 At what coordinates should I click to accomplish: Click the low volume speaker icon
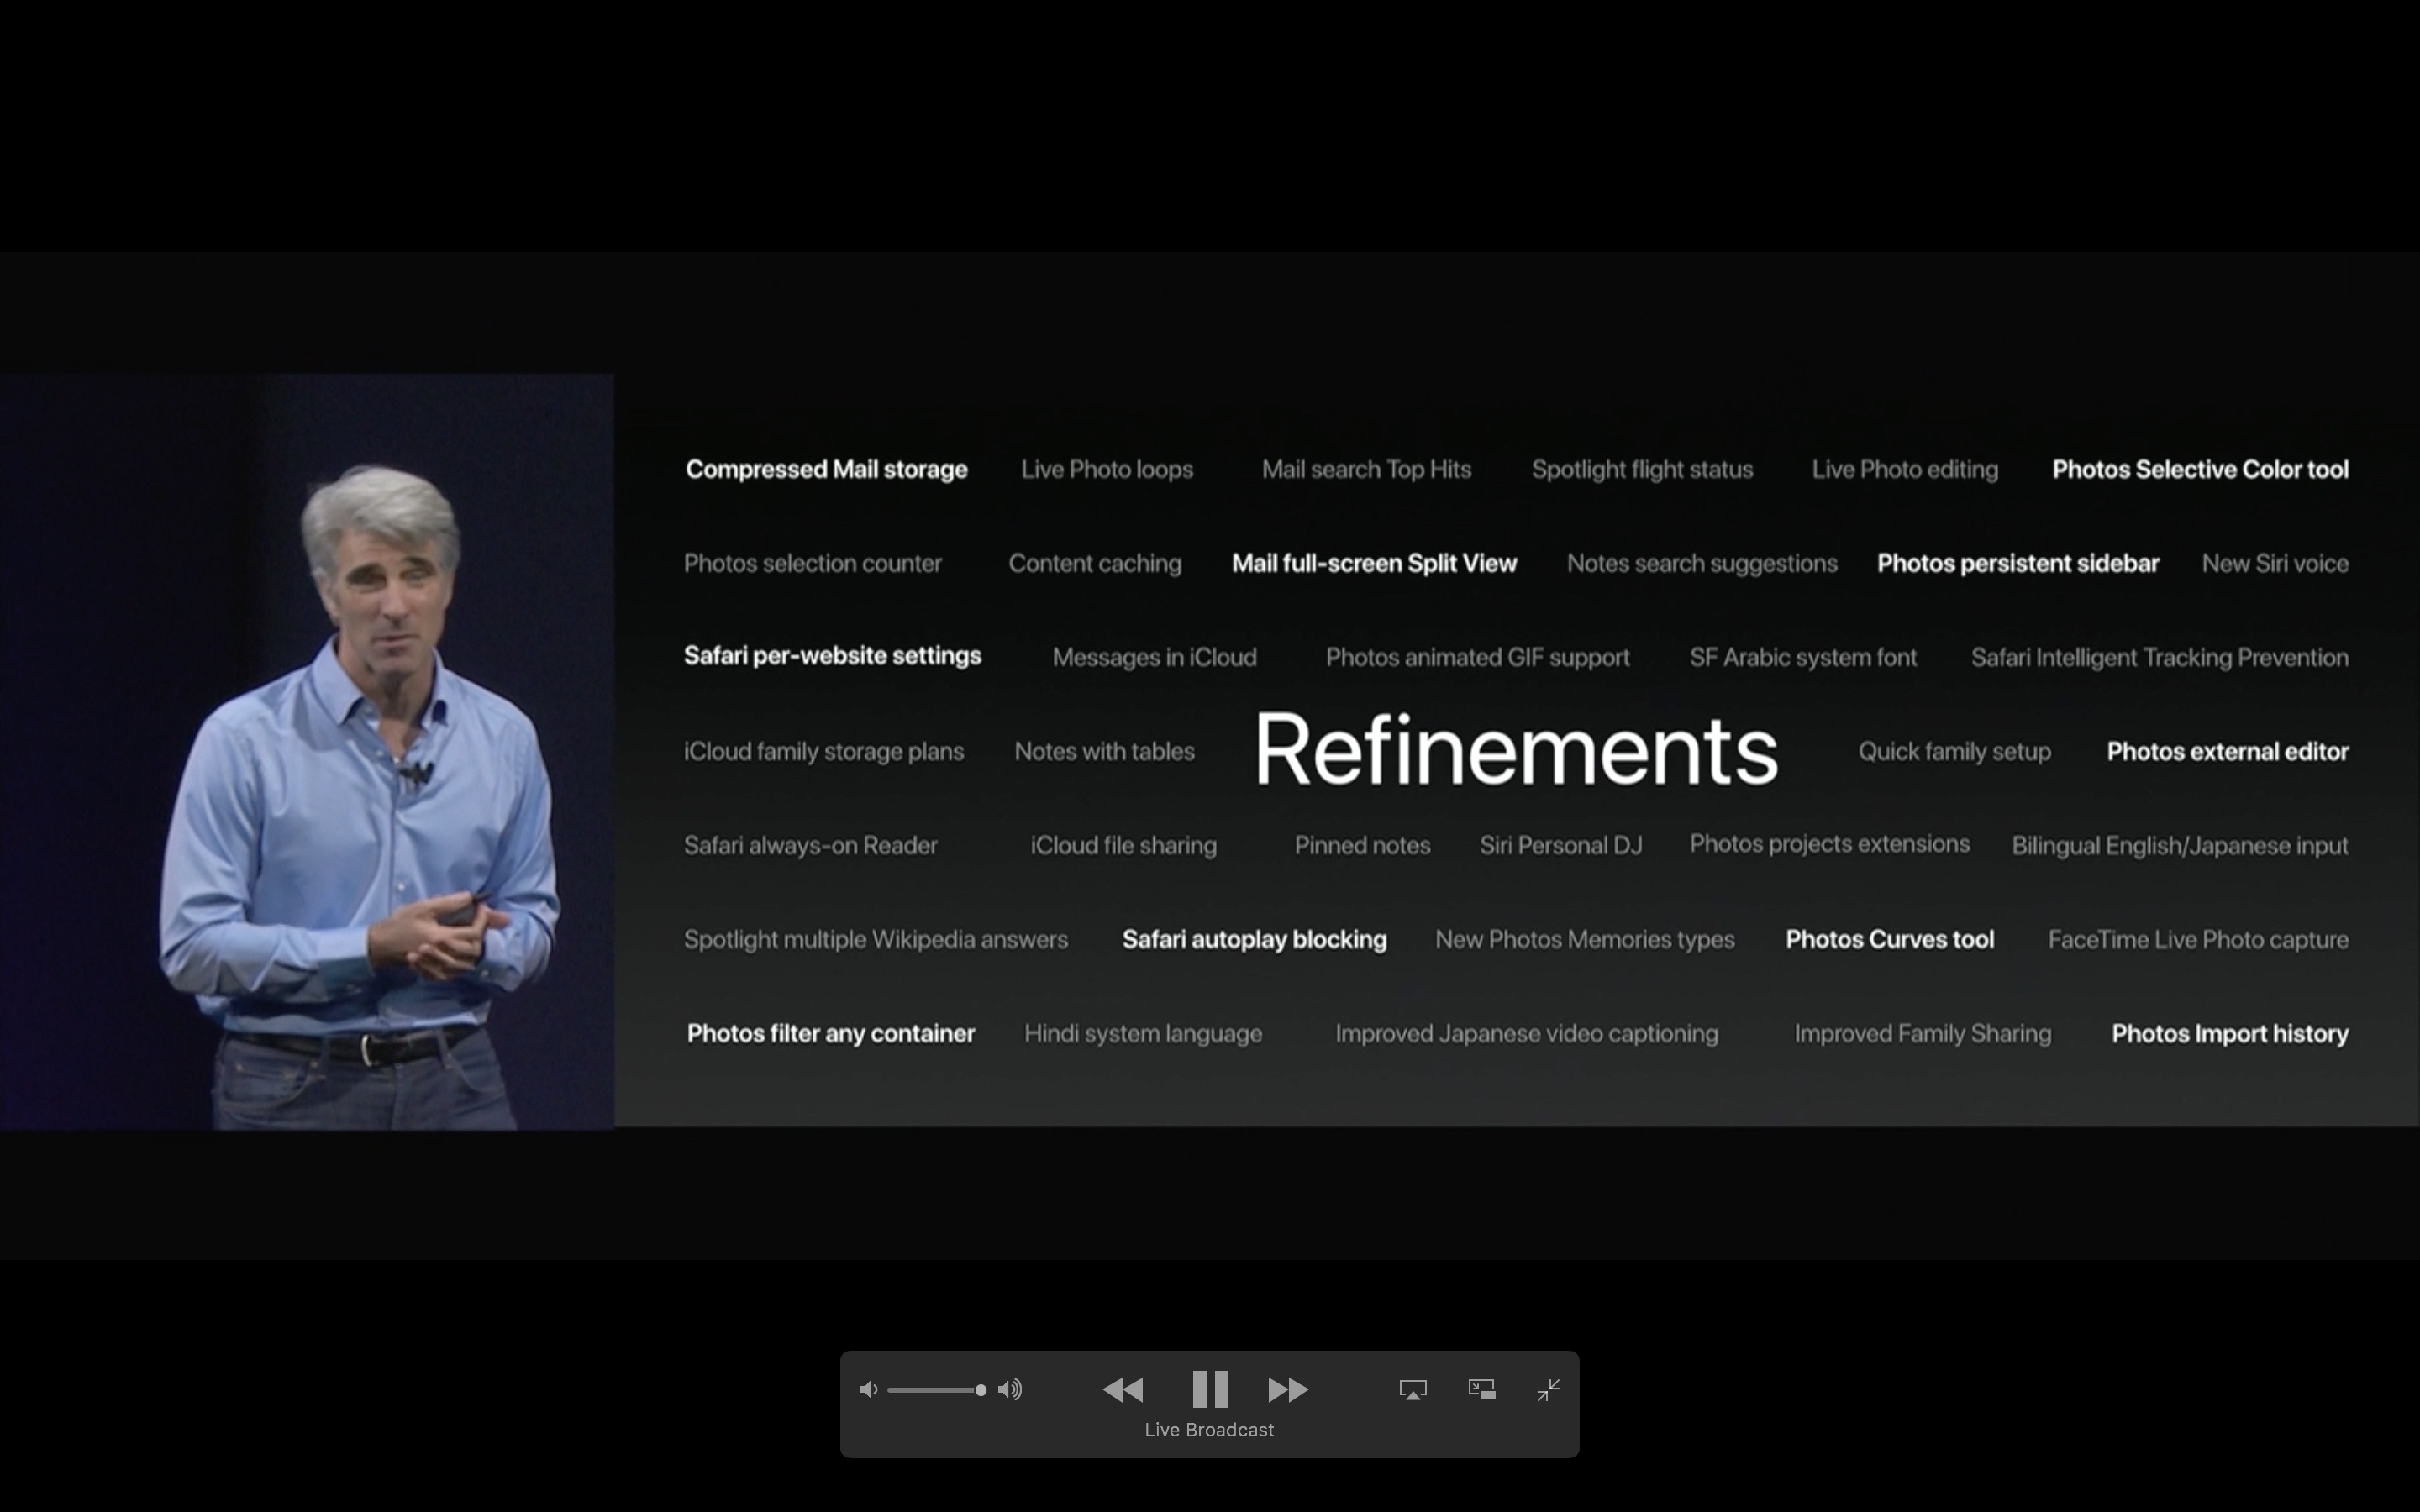[868, 1389]
